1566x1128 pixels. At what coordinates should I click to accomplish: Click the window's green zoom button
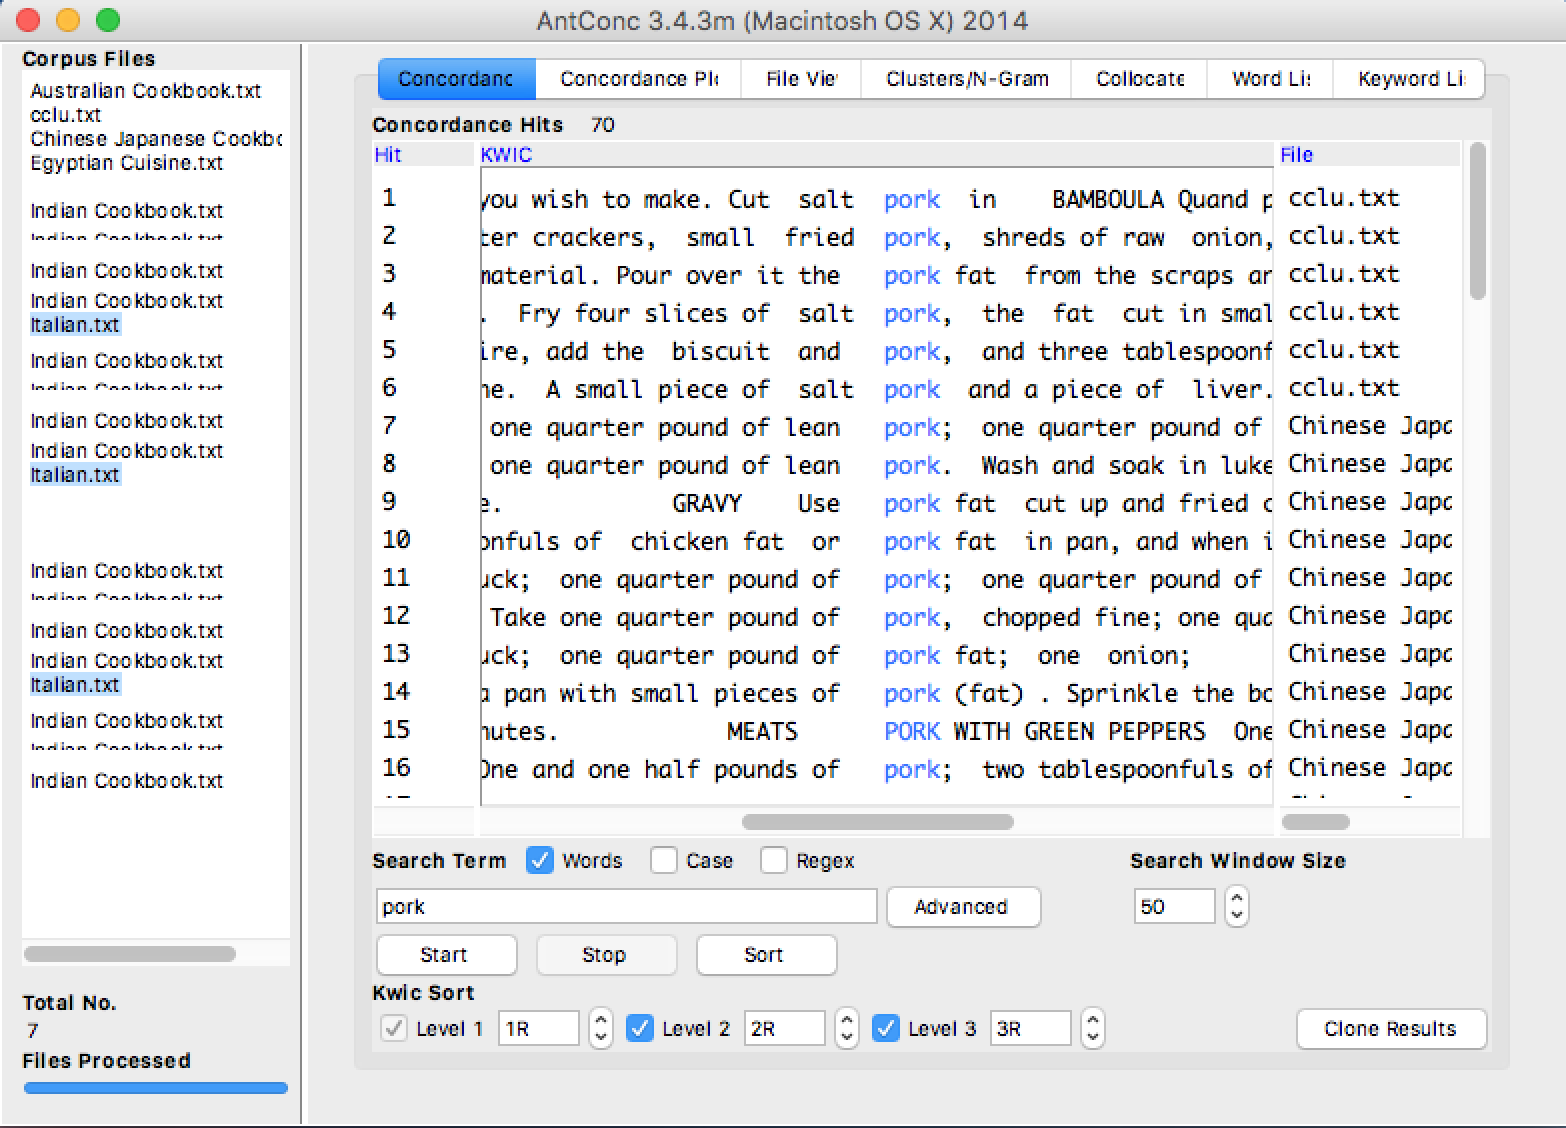108,19
